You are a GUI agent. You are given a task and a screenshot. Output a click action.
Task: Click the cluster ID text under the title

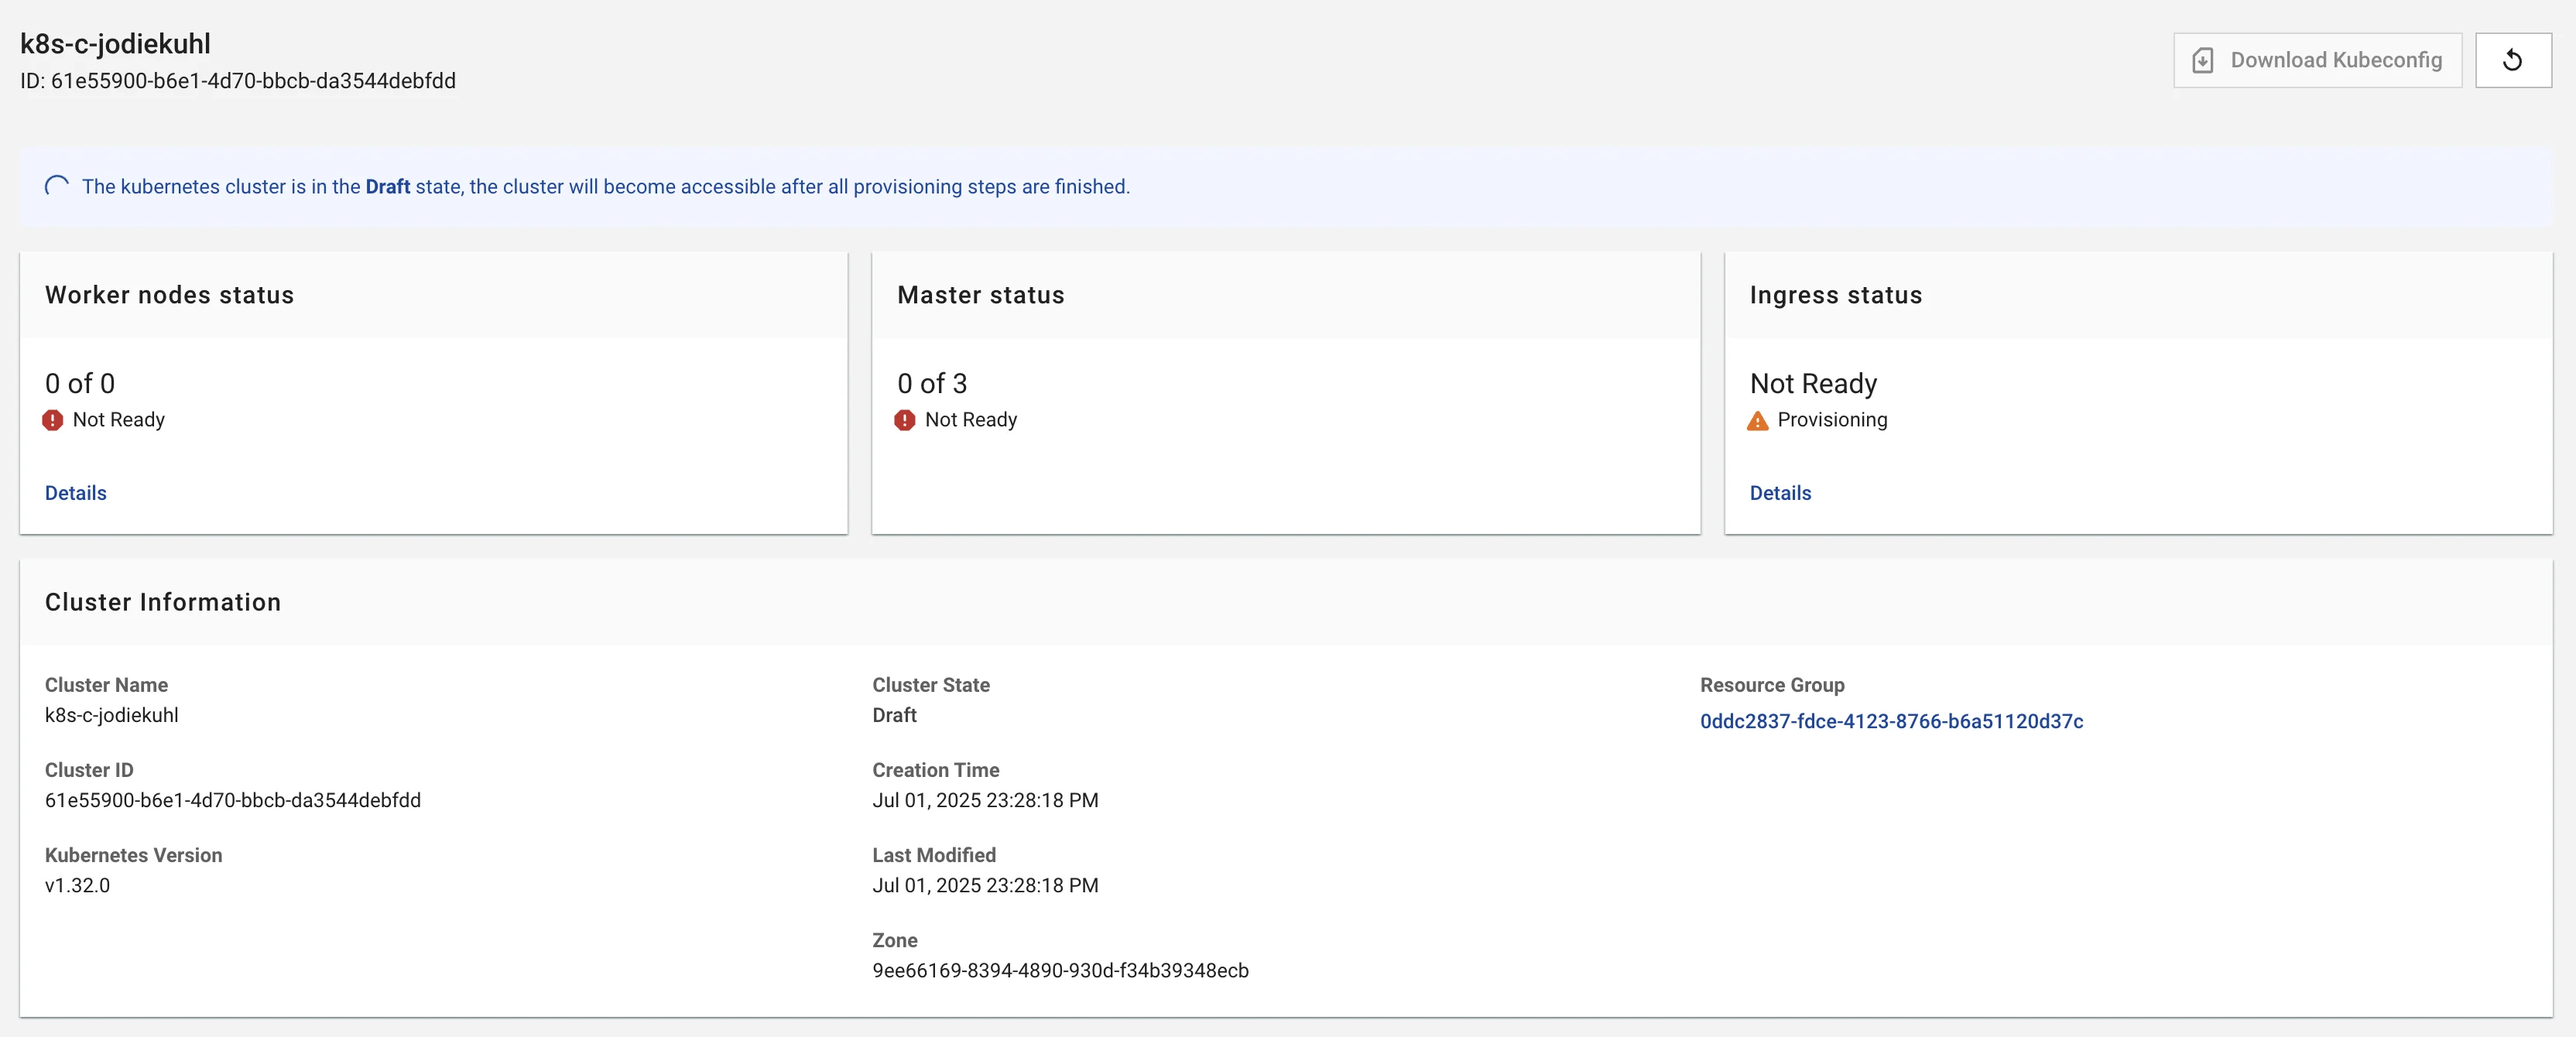pyautogui.click(x=238, y=81)
